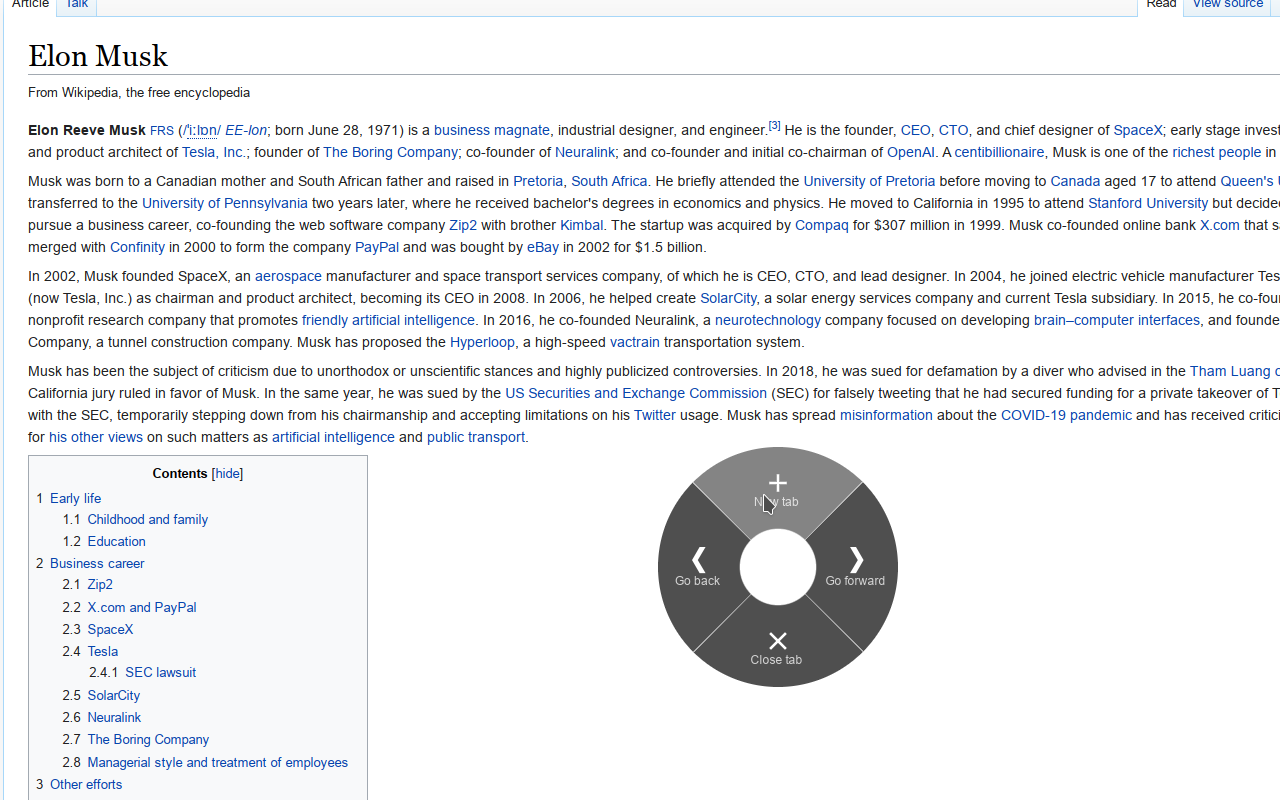Image resolution: width=1280 pixels, height=800 pixels.
Task: Open the centibillionaire link
Action: coord(999,152)
